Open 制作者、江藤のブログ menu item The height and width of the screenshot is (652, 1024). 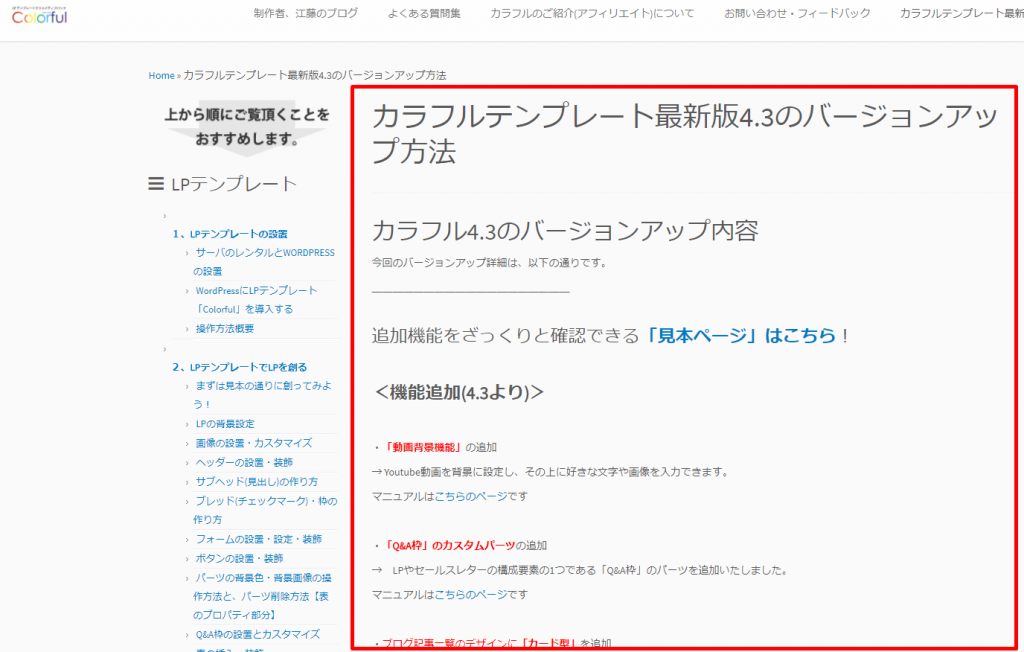point(306,13)
